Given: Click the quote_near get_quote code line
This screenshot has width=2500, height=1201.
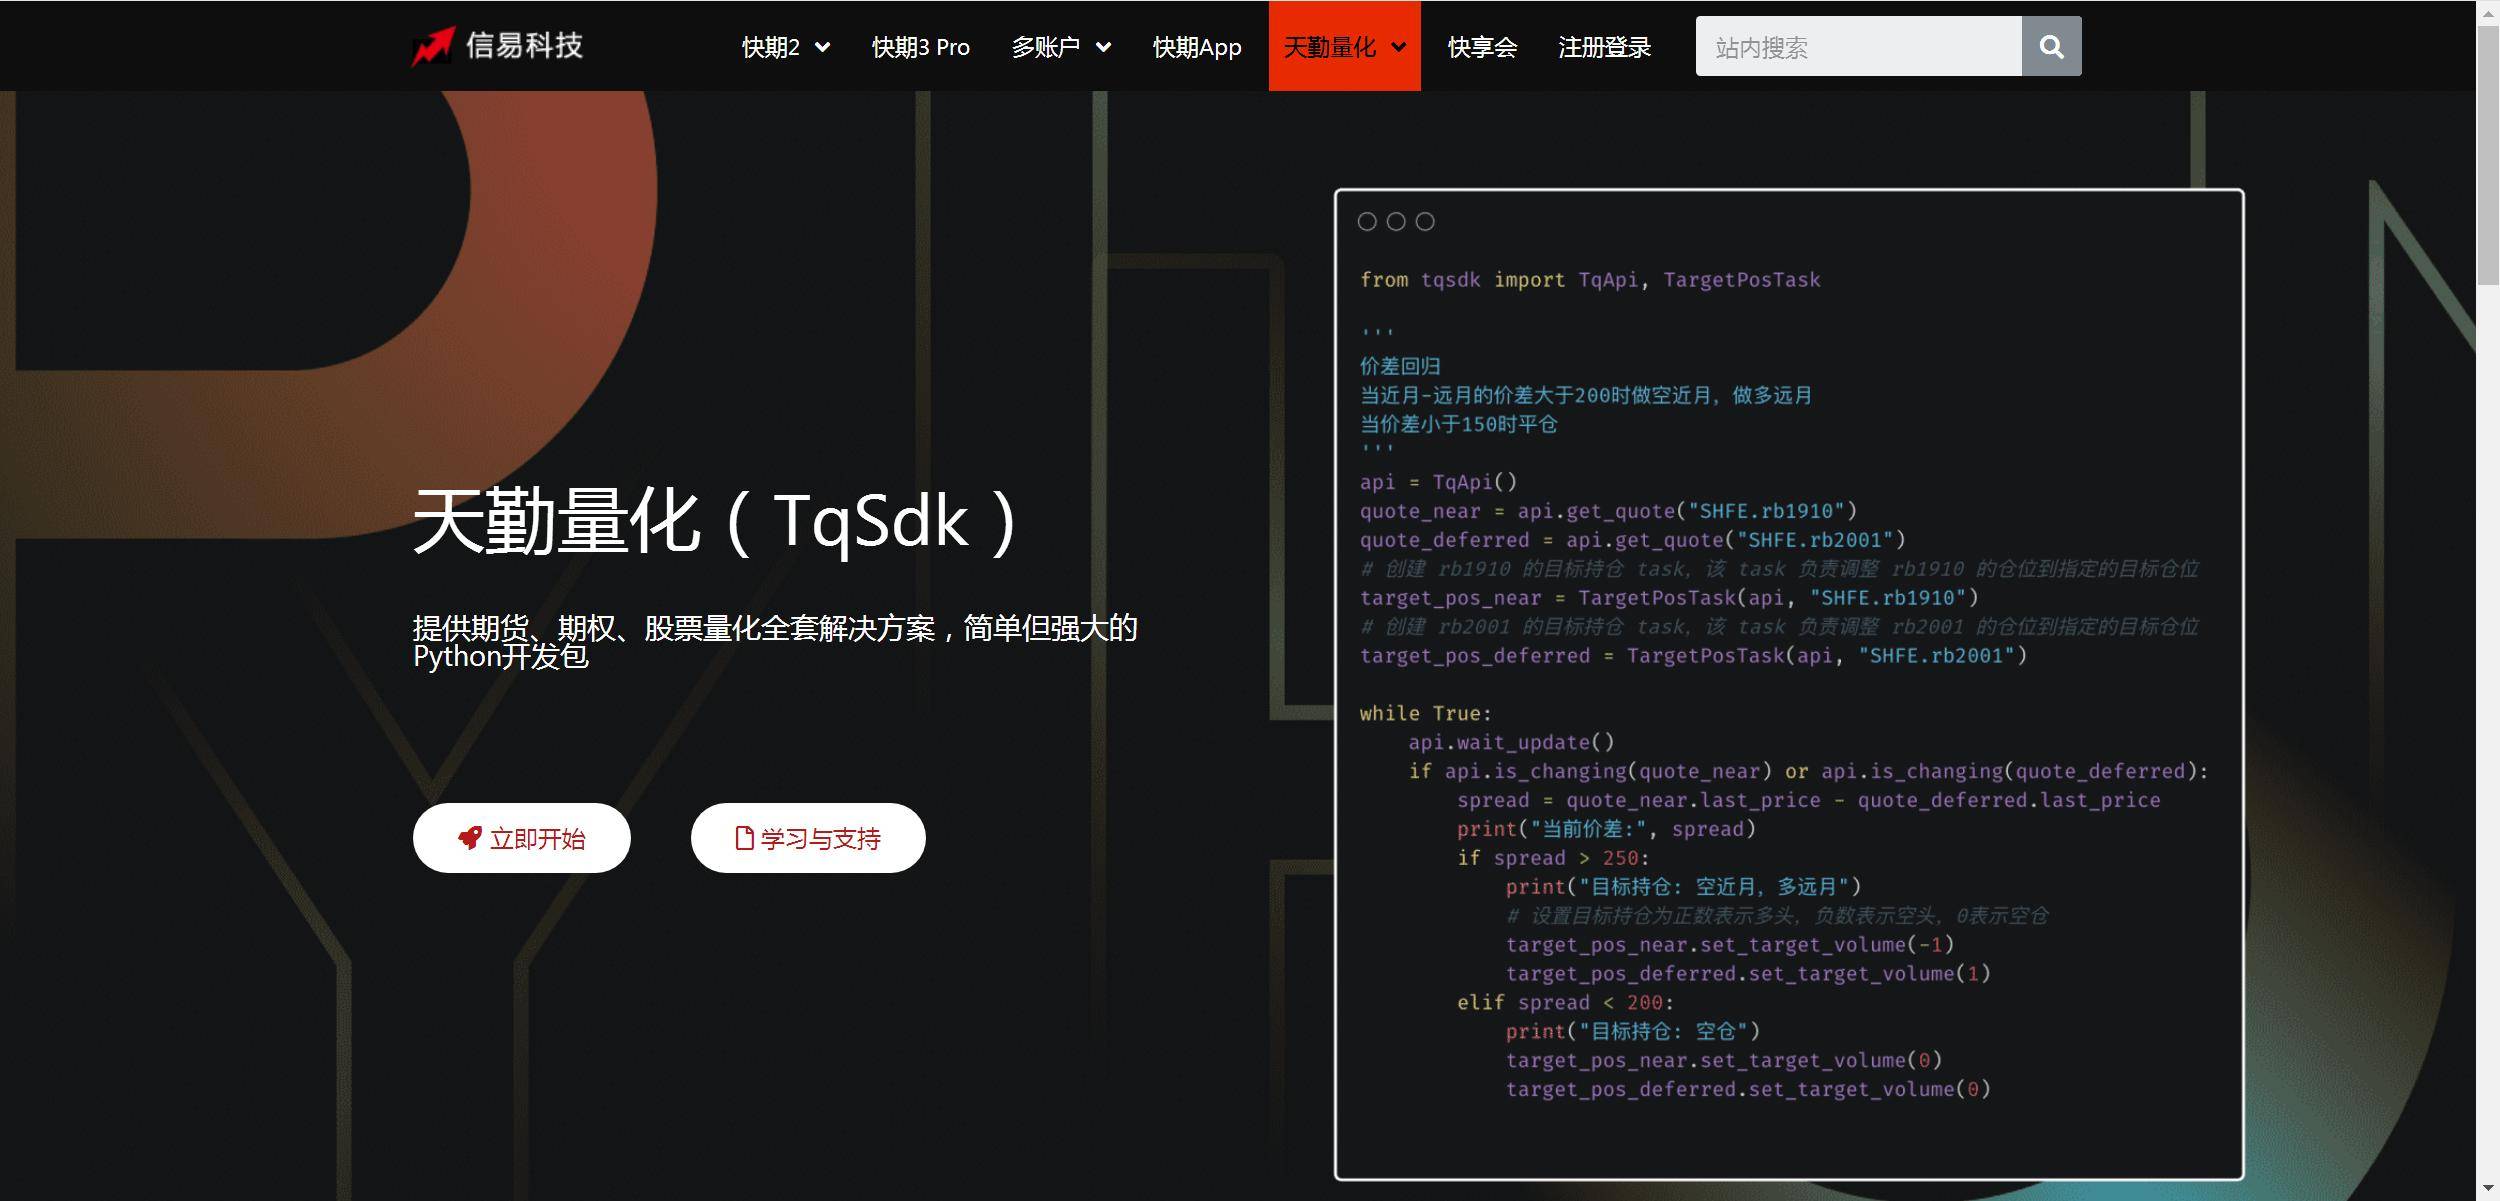Looking at the screenshot, I should click(x=1608, y=511).
